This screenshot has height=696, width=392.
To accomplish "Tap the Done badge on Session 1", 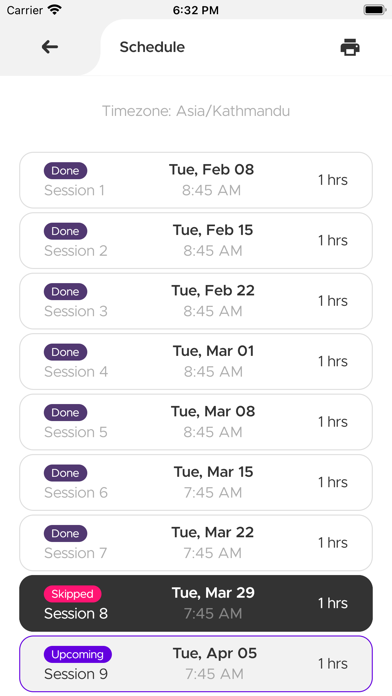I will pos(65,170).
